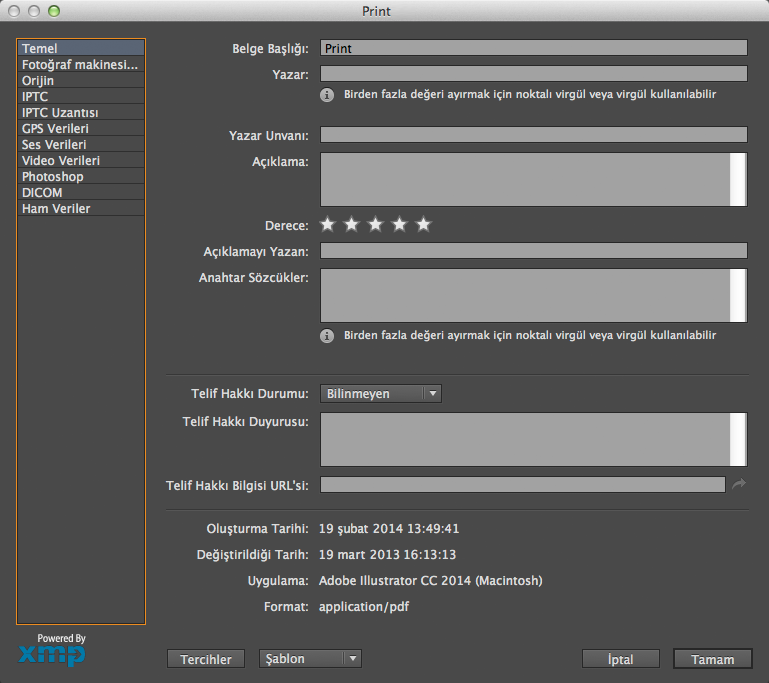Open the Şablon dropdown menu
The width and height of the screenshot is (769, 683).
(310, 658)
